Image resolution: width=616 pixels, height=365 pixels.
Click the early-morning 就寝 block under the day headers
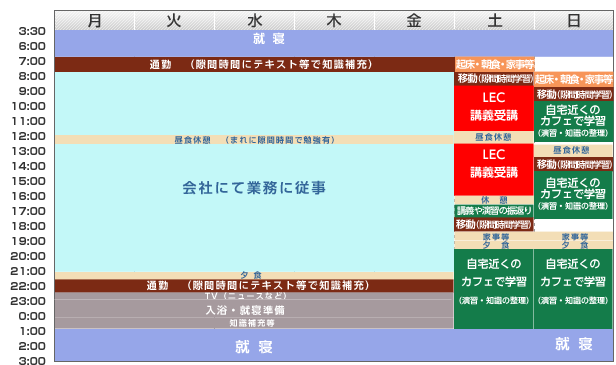(x=334, y=43)
